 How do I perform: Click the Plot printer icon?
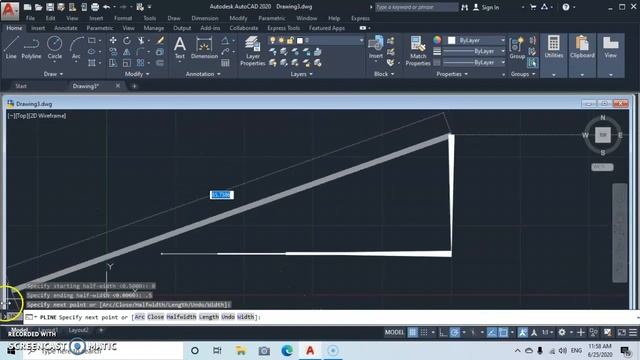pyautogui.click(x=95, y=7)
